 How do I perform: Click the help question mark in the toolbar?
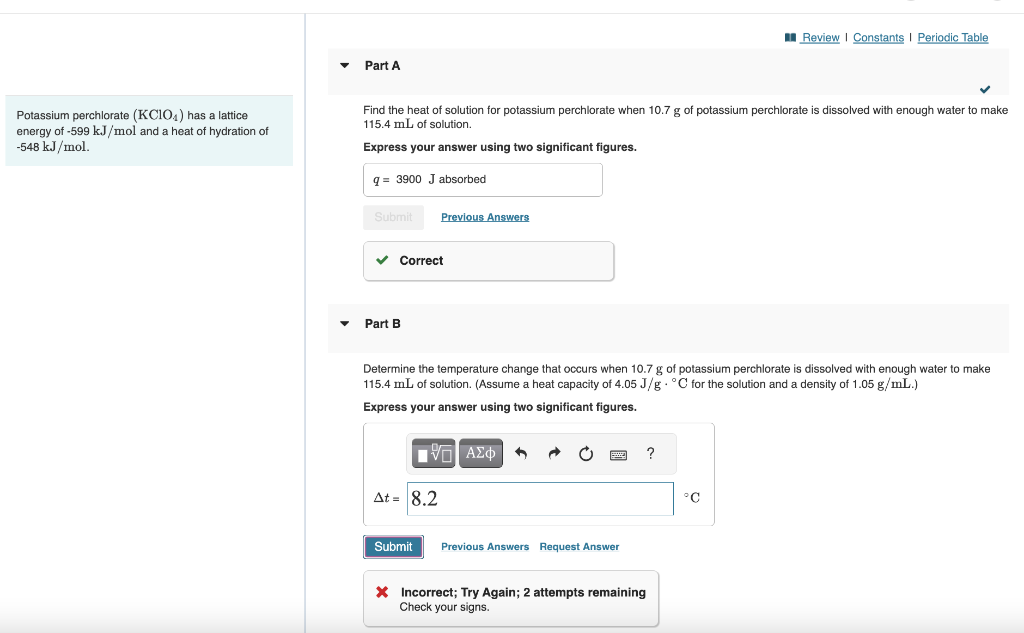click(650, 453)
